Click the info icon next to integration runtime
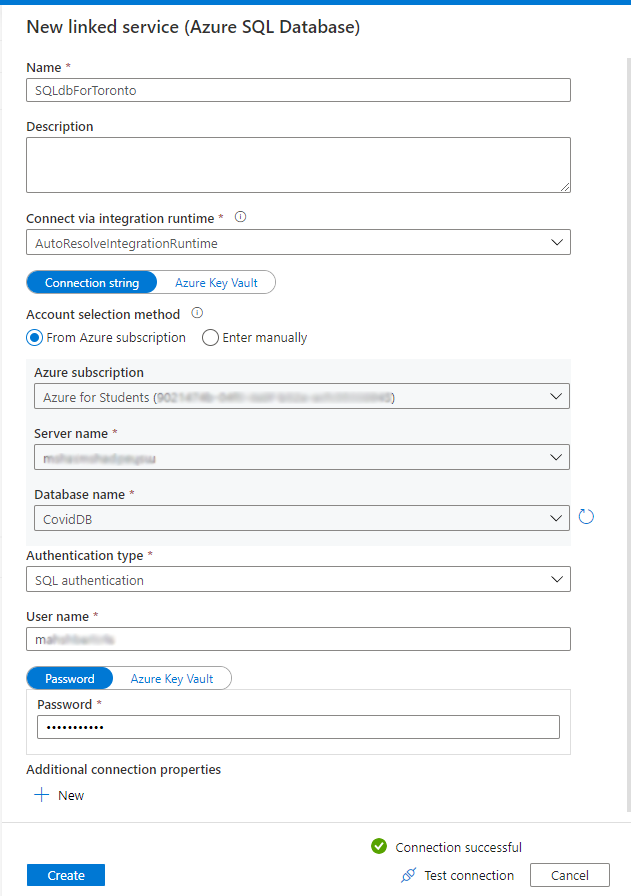Viewport: 631px width, 896px height. [240, 216]
